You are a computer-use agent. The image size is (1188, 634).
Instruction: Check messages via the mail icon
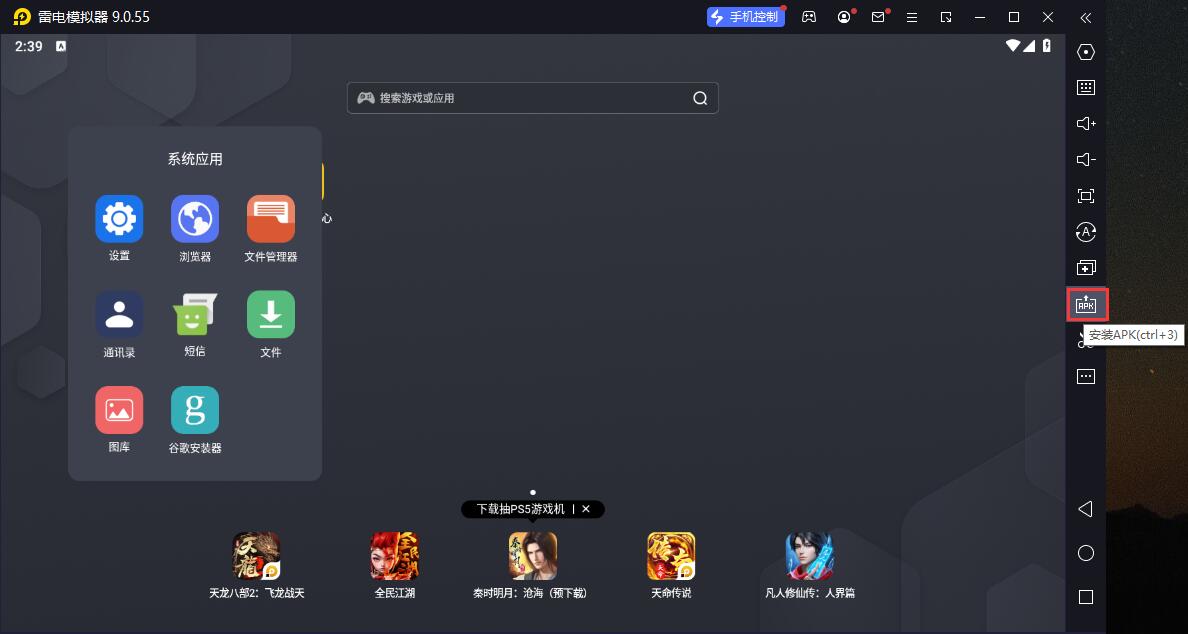(878, 17)
